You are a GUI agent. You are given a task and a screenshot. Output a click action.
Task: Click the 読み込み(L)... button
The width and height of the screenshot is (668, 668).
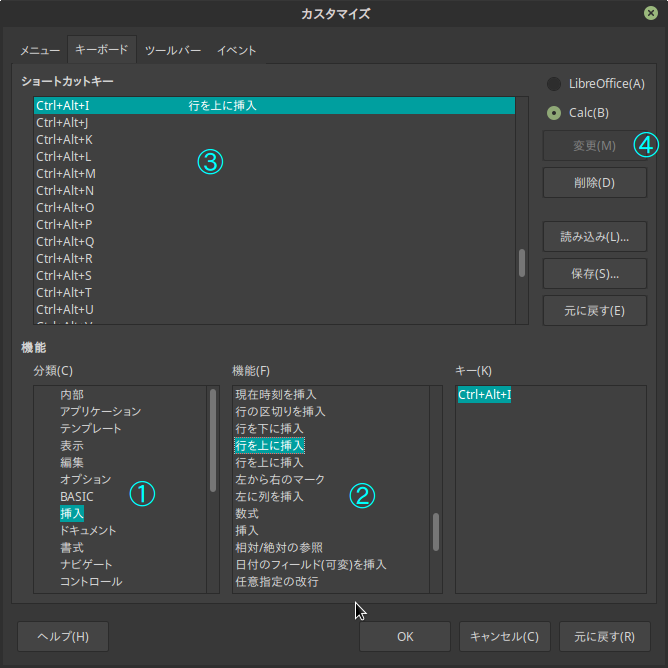tap(594, 237)
